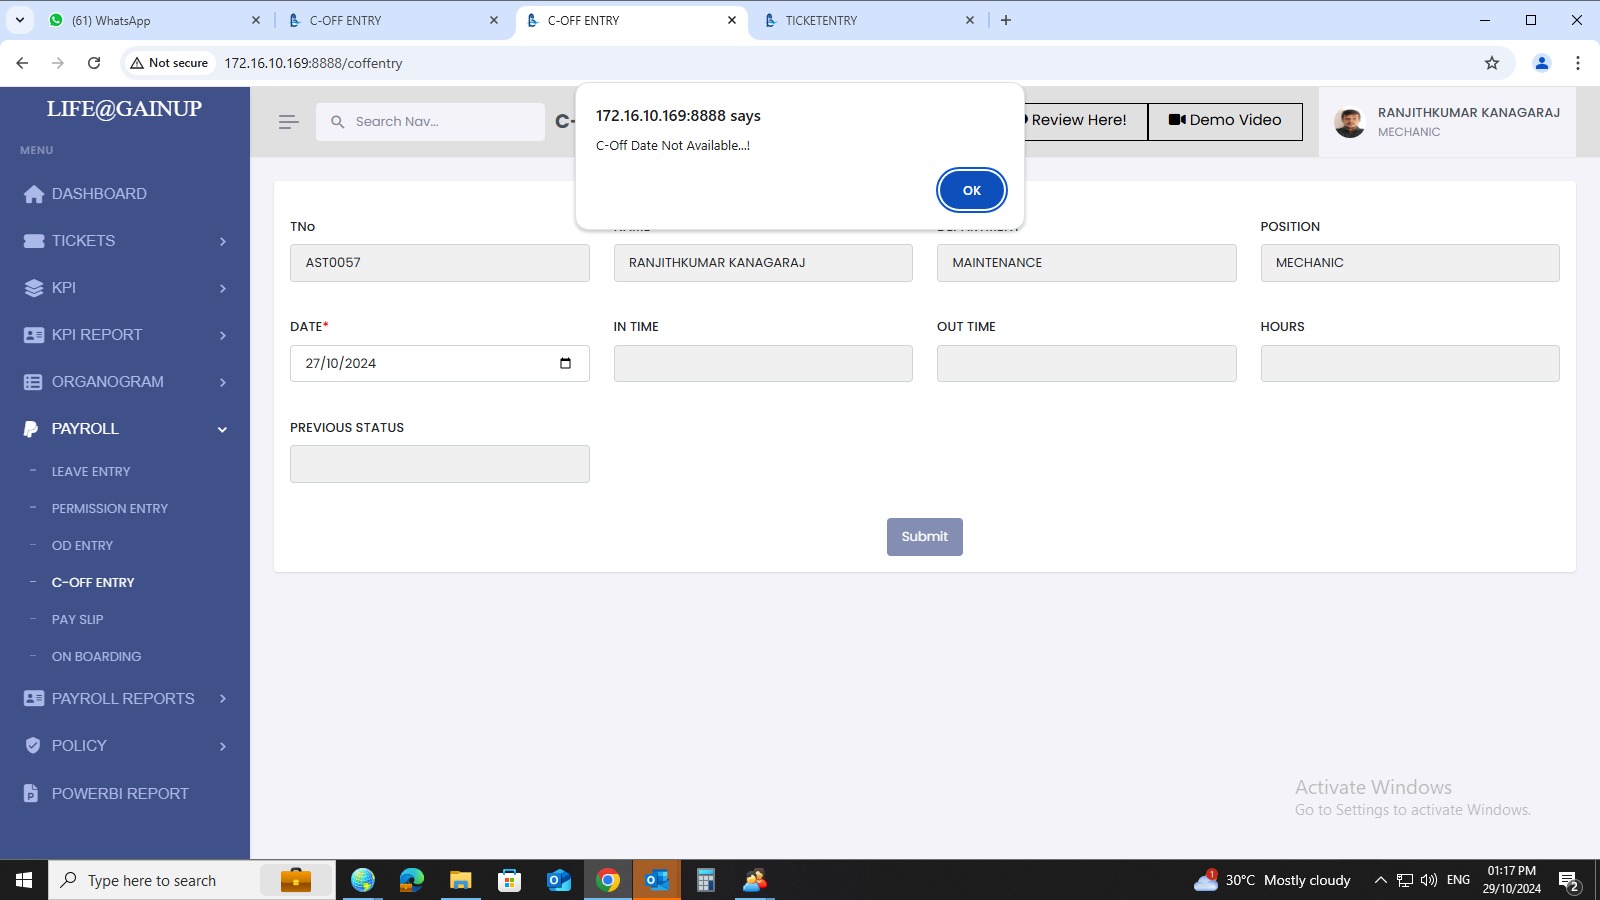
Task: Open File Explorer from the taskbar
Action: pyautogui.click(x=460, y=880)
